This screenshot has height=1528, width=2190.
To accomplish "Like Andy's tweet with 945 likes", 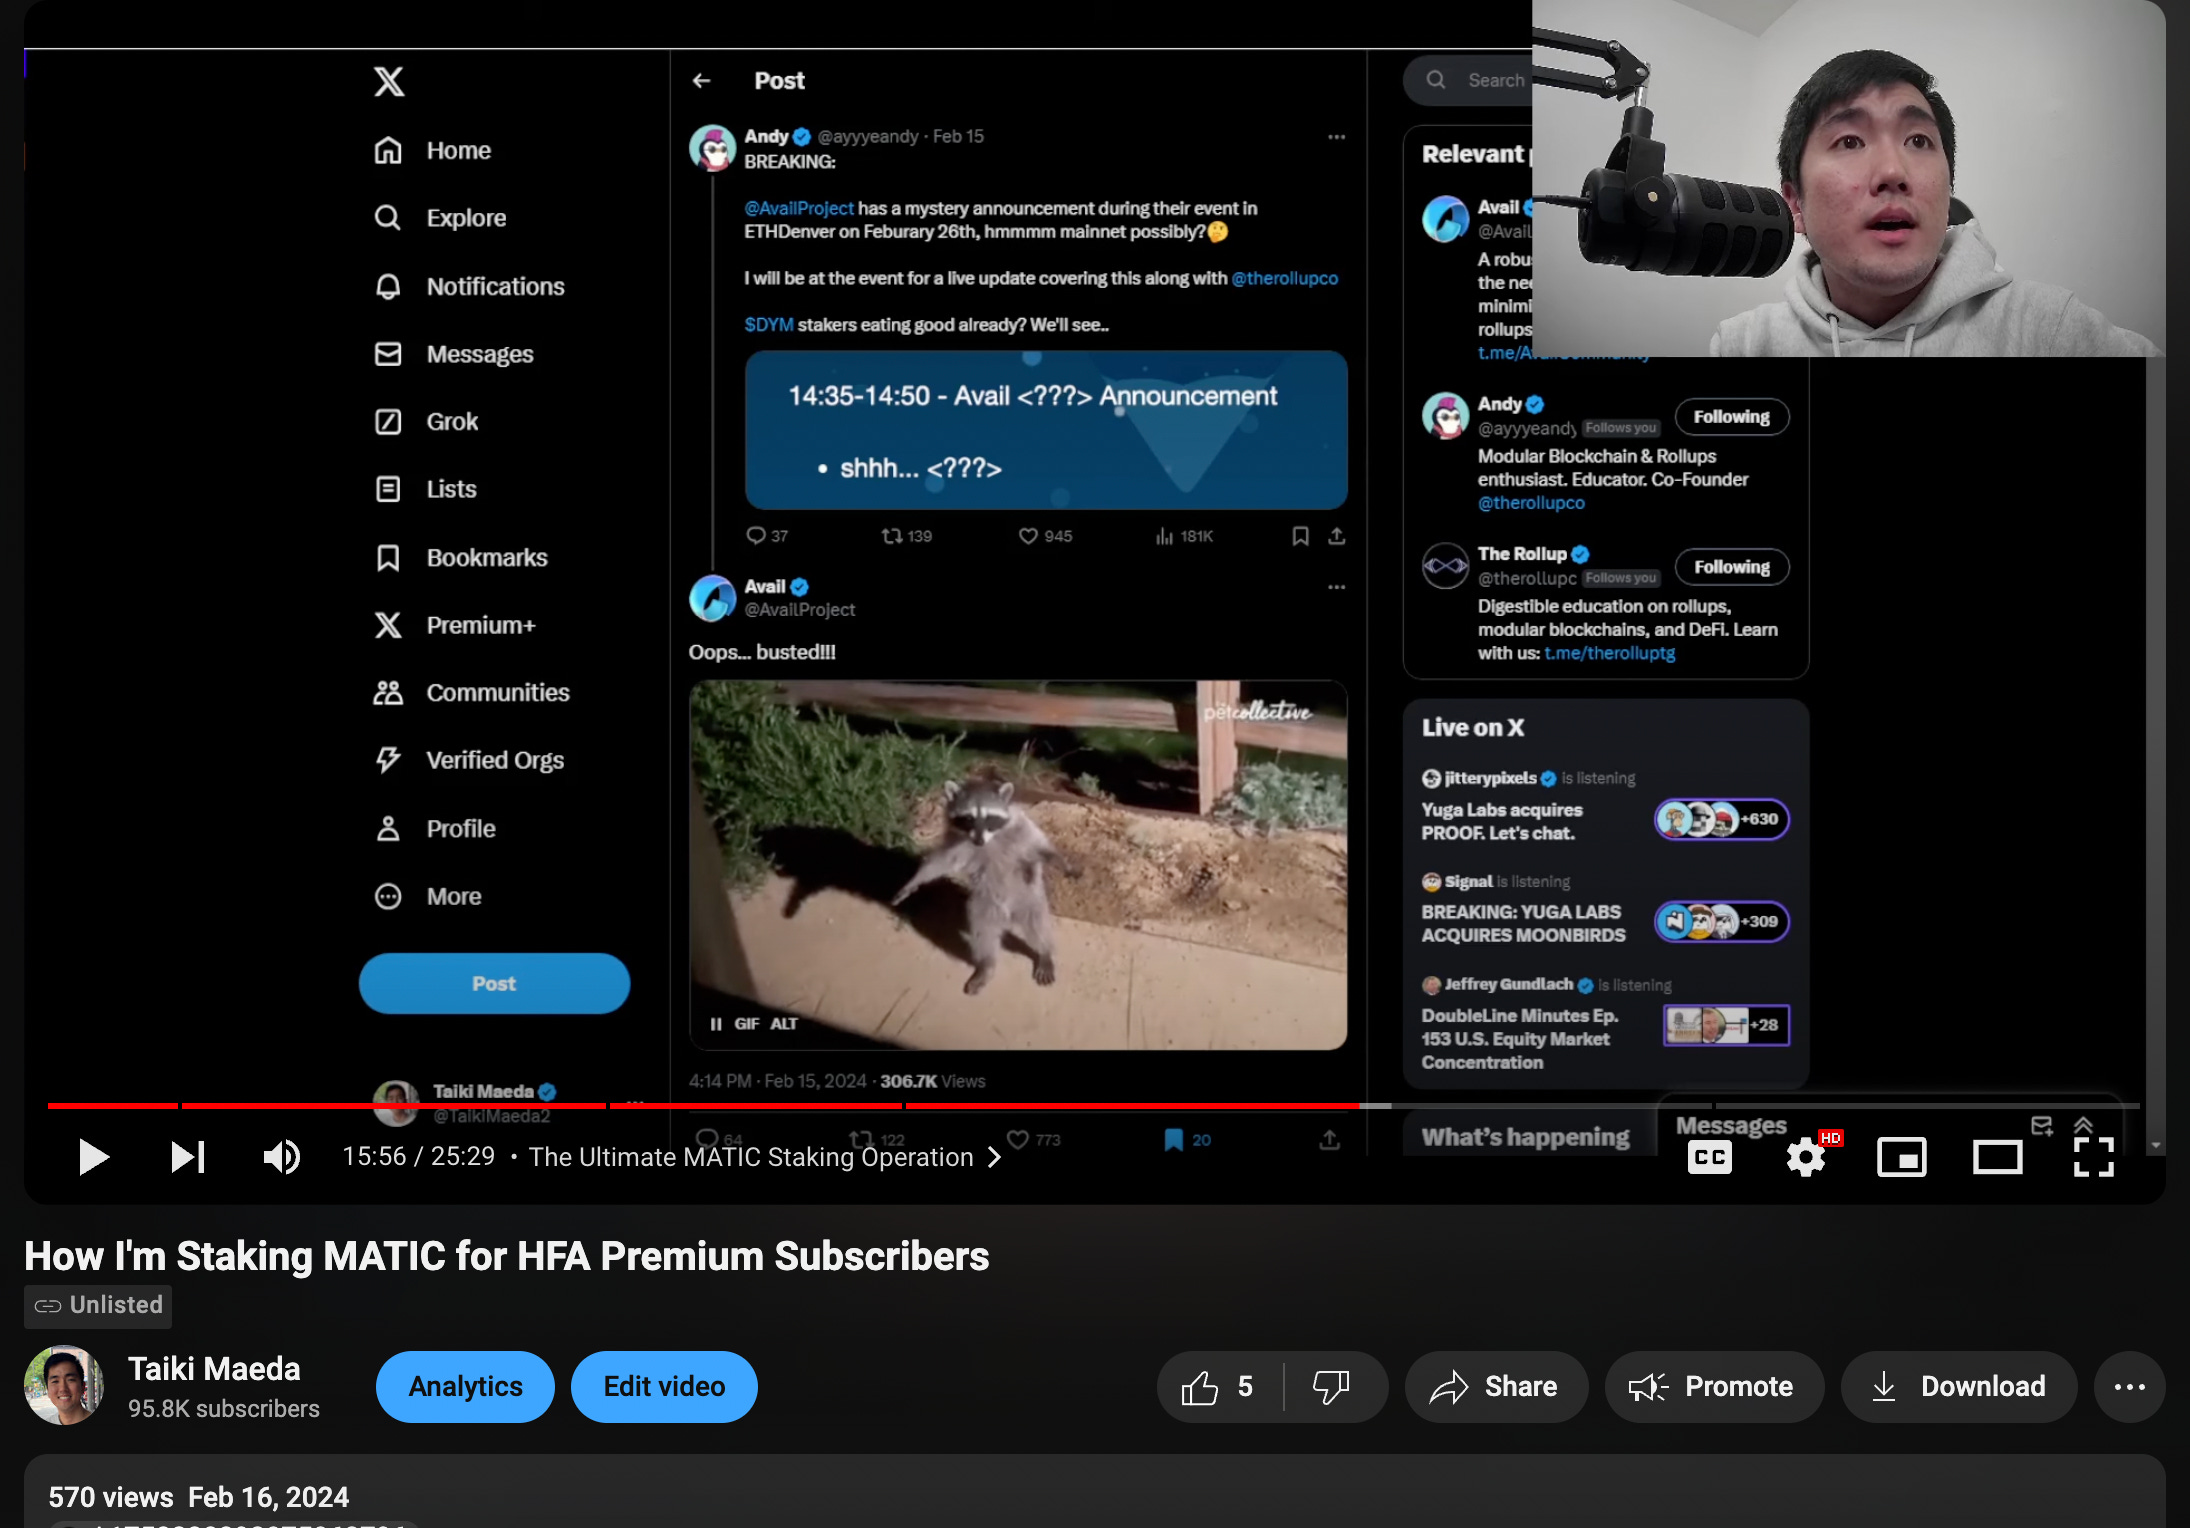I will 1045,537.
